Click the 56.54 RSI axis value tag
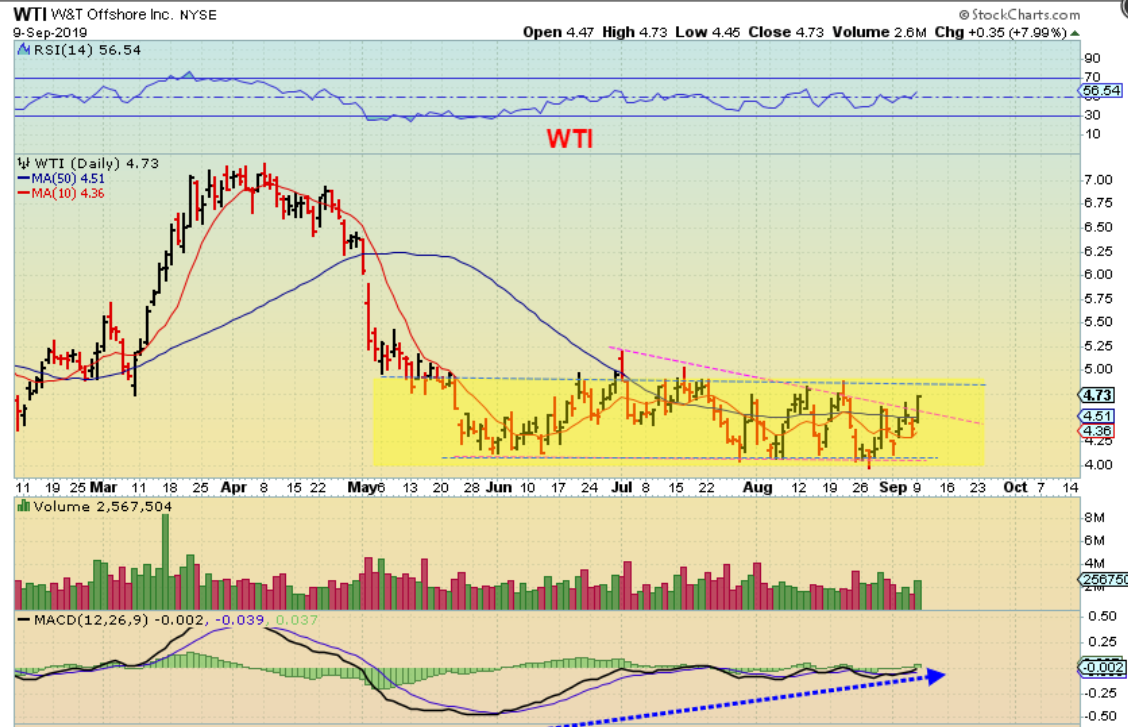The image size is (1128, 727). [1101, 91]
